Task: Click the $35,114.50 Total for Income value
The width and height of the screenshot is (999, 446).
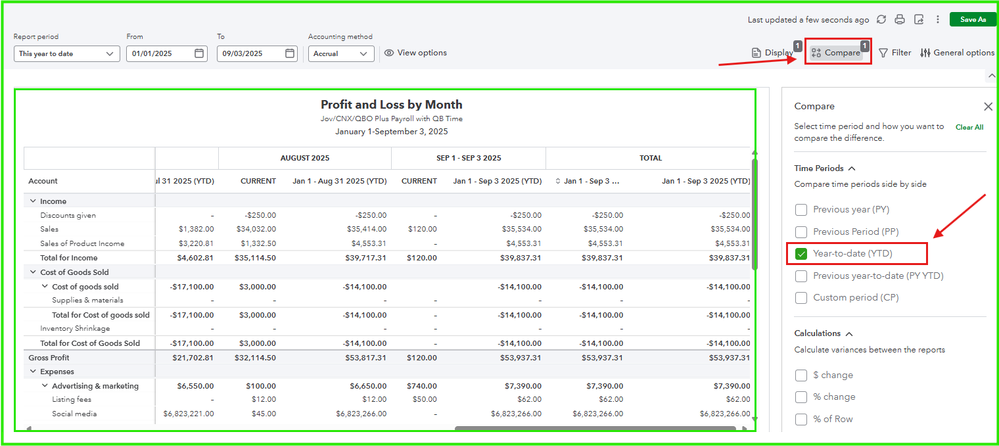Action: click(257, 258)
